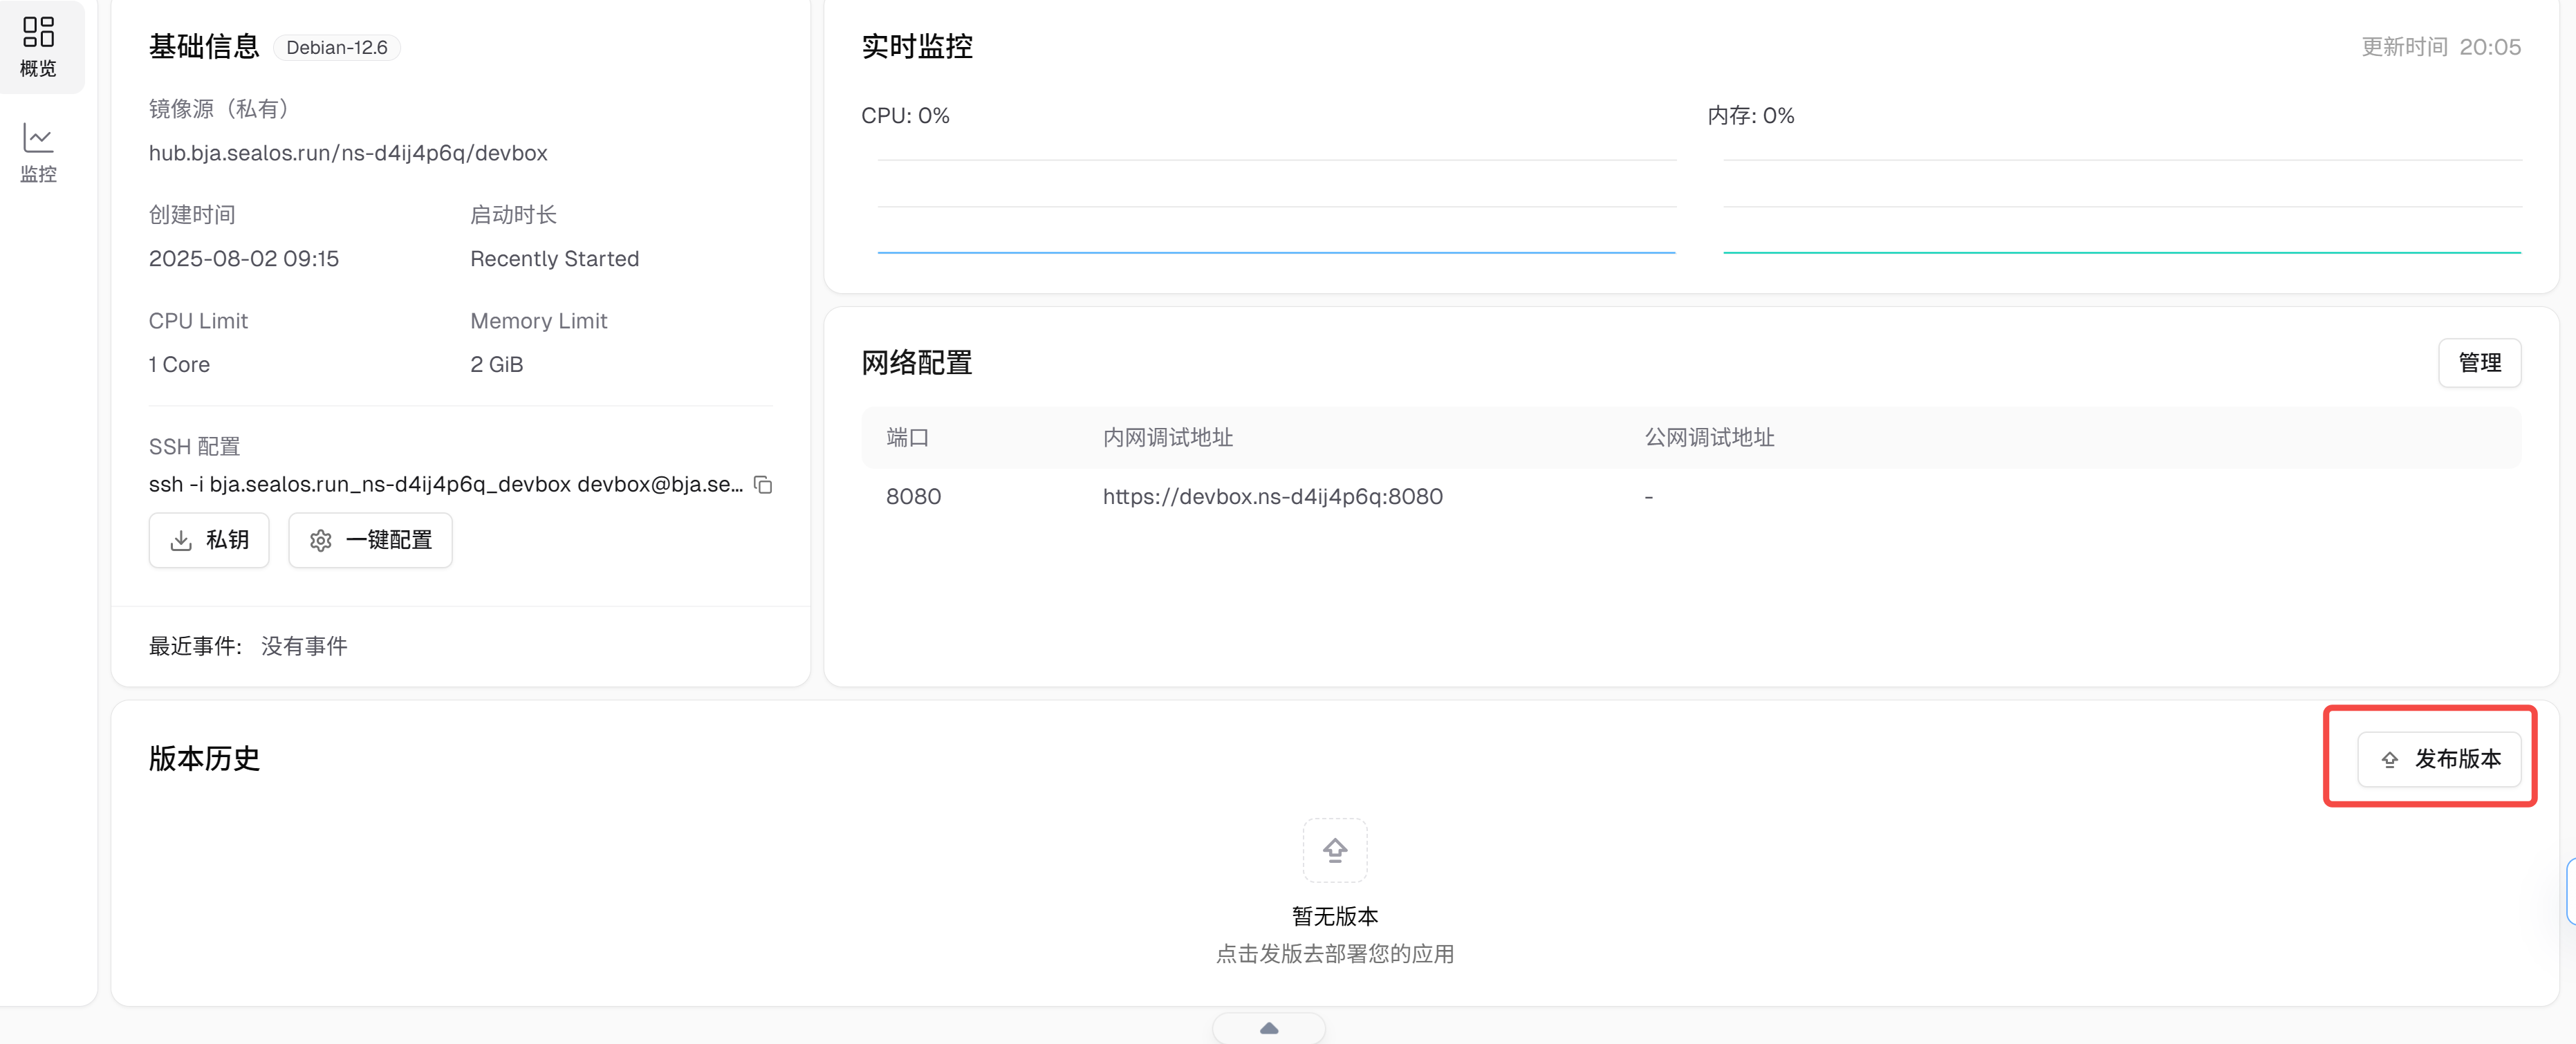Click the memory usage chart line
Viewport: 2576px width, 1044px height.
click(2122, 252)
